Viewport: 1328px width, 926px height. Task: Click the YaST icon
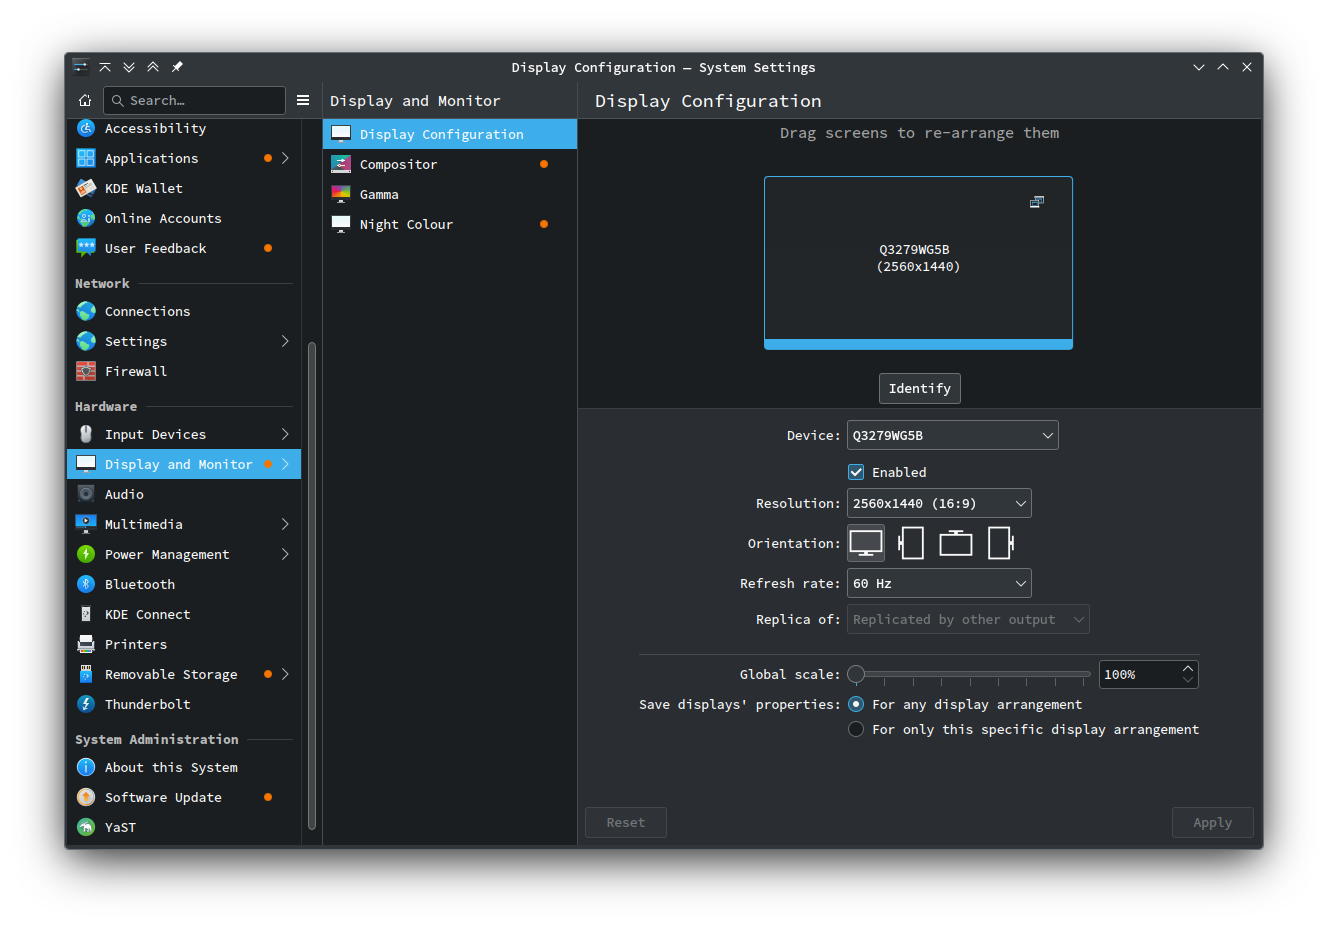pos(86,827)
